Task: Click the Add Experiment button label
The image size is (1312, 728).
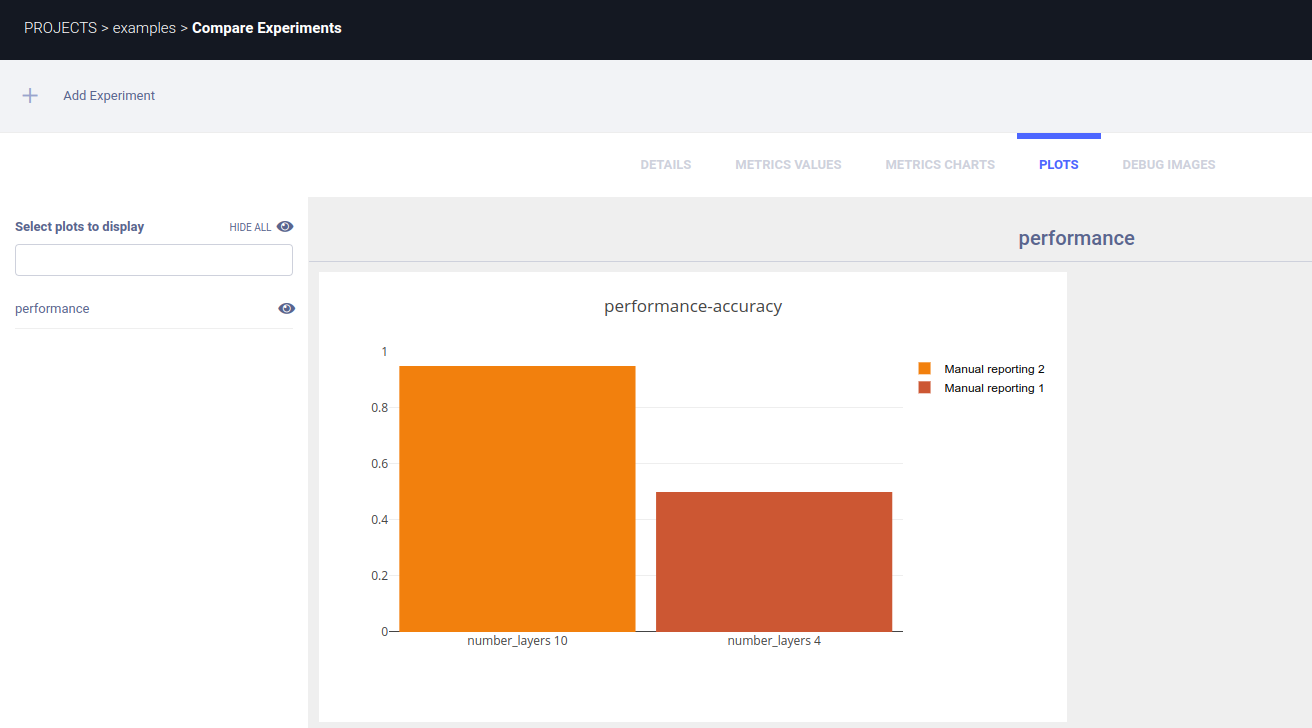Action: [x=109, y=96]
